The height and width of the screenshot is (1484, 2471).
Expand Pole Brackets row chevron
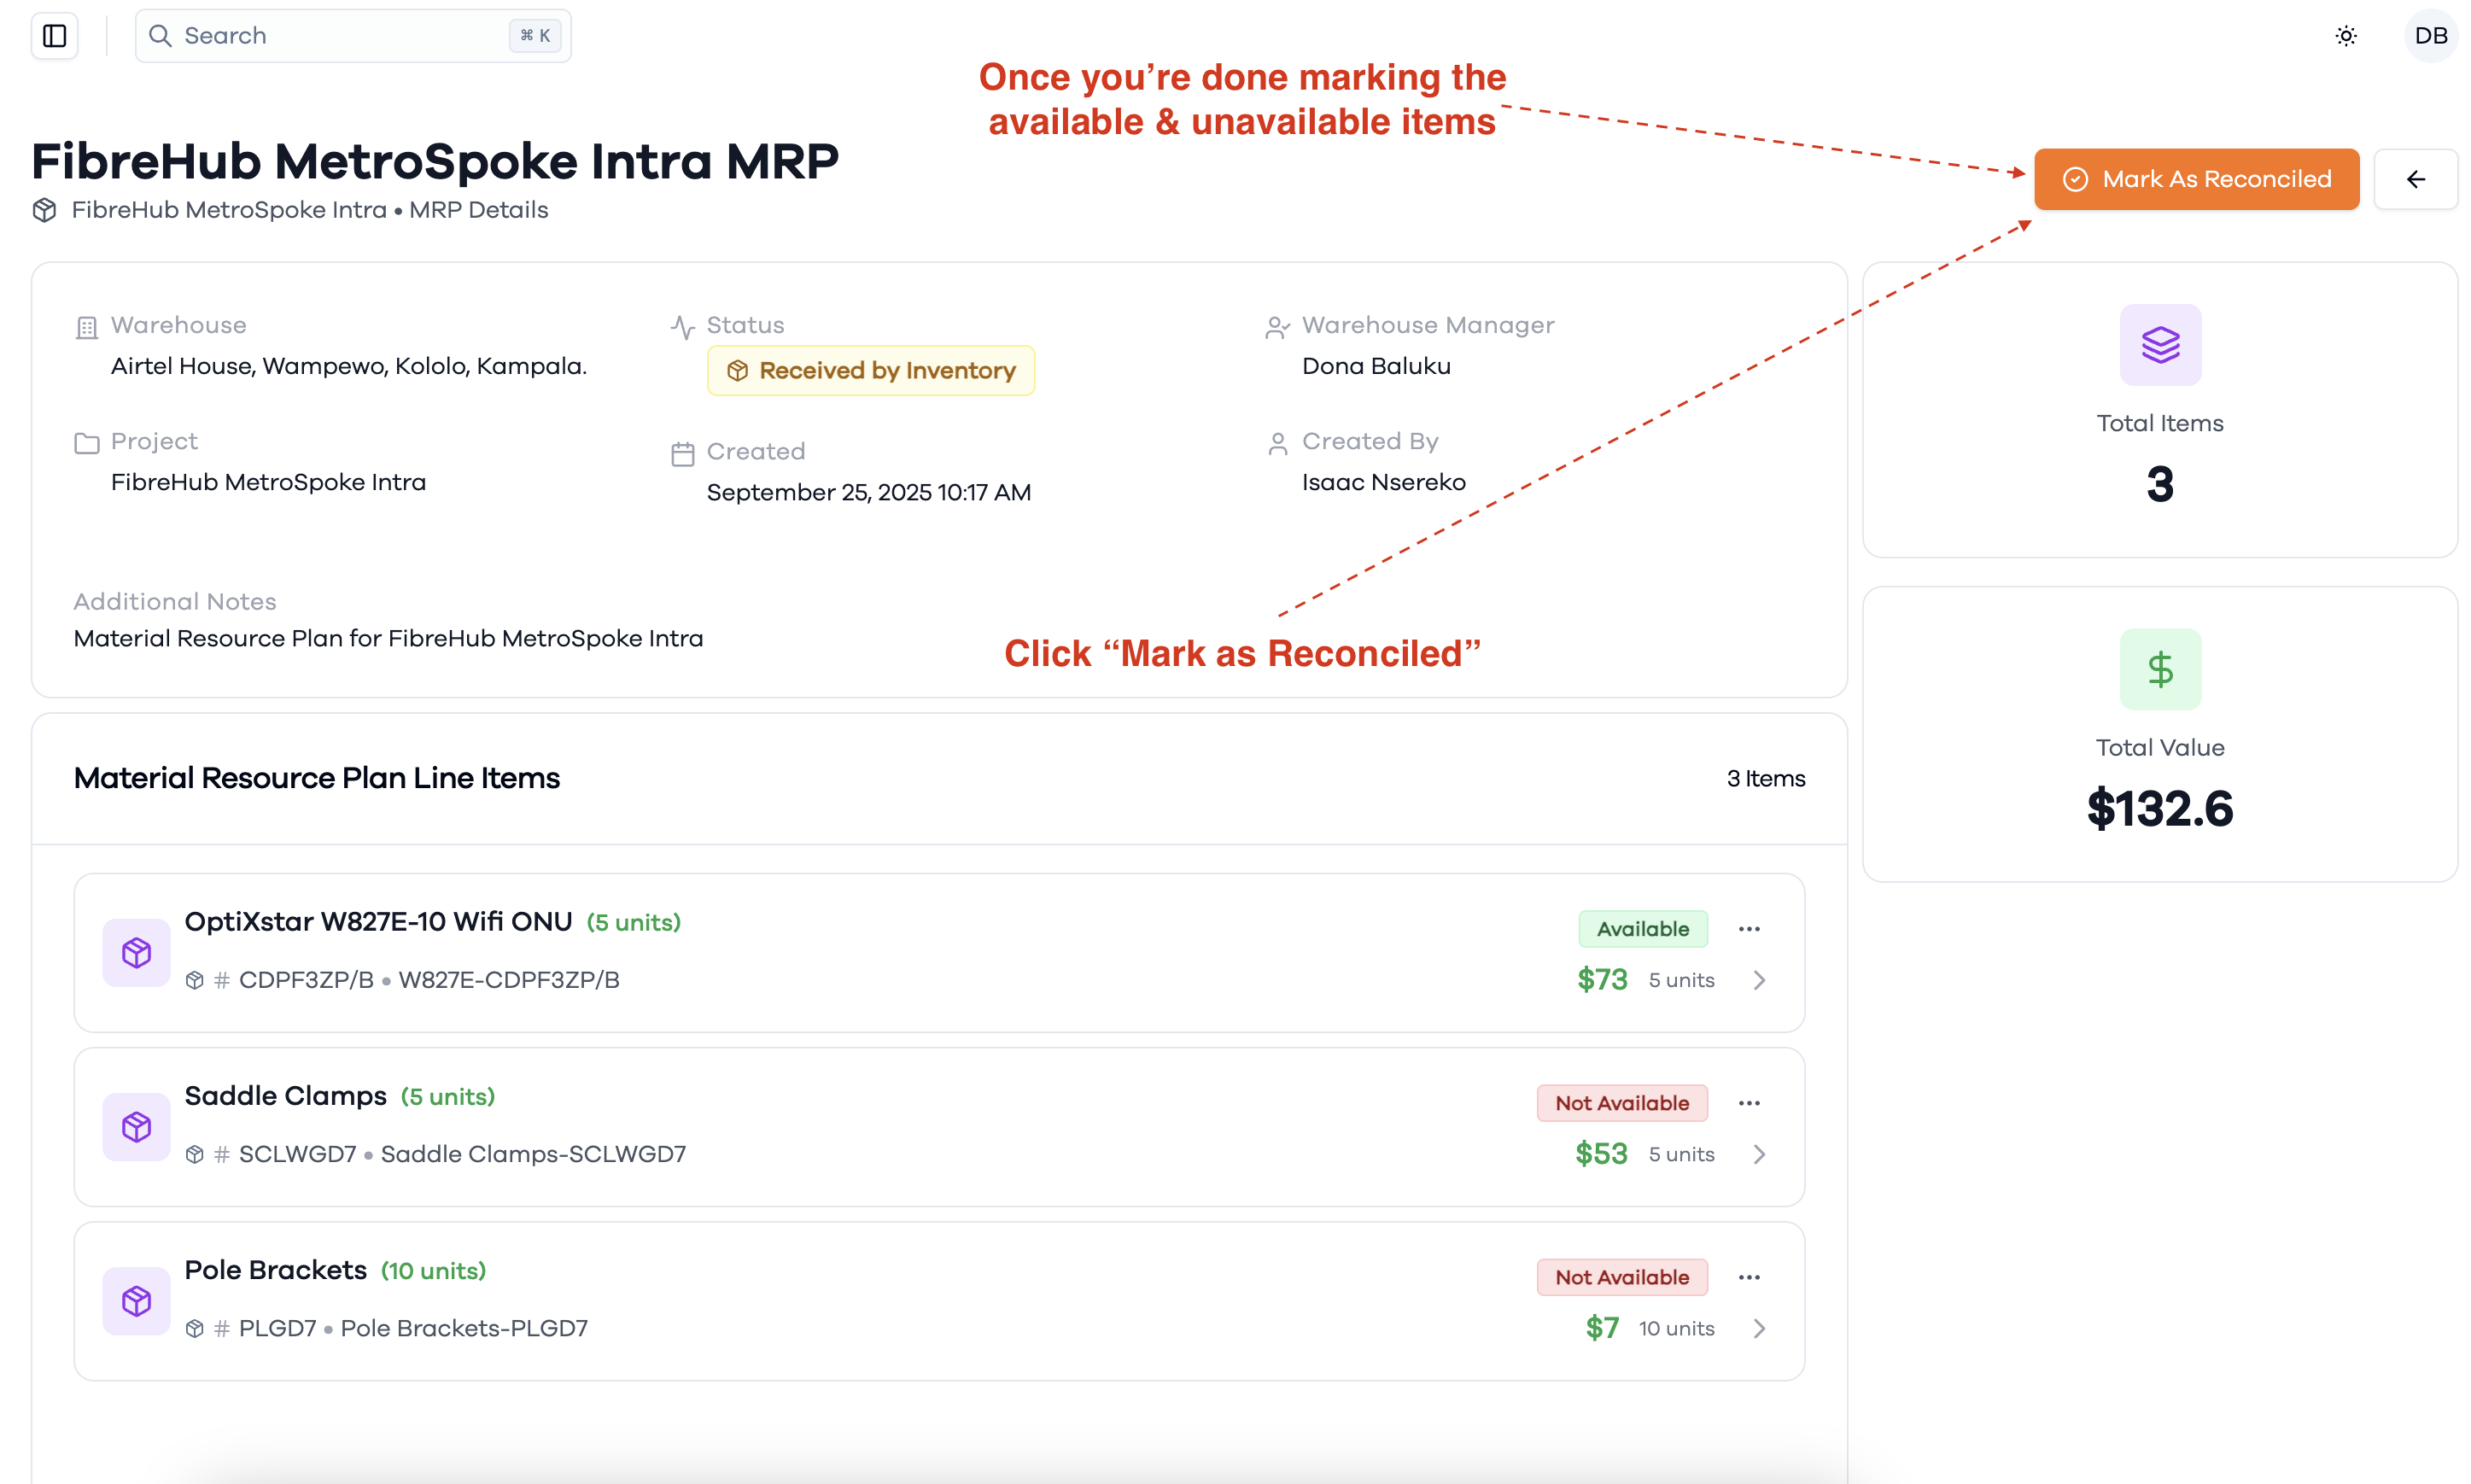point(1759,1328)
